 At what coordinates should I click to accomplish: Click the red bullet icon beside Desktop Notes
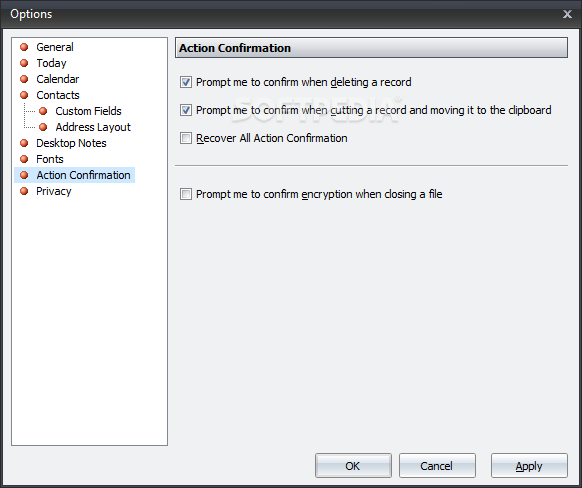pos(24,143)
